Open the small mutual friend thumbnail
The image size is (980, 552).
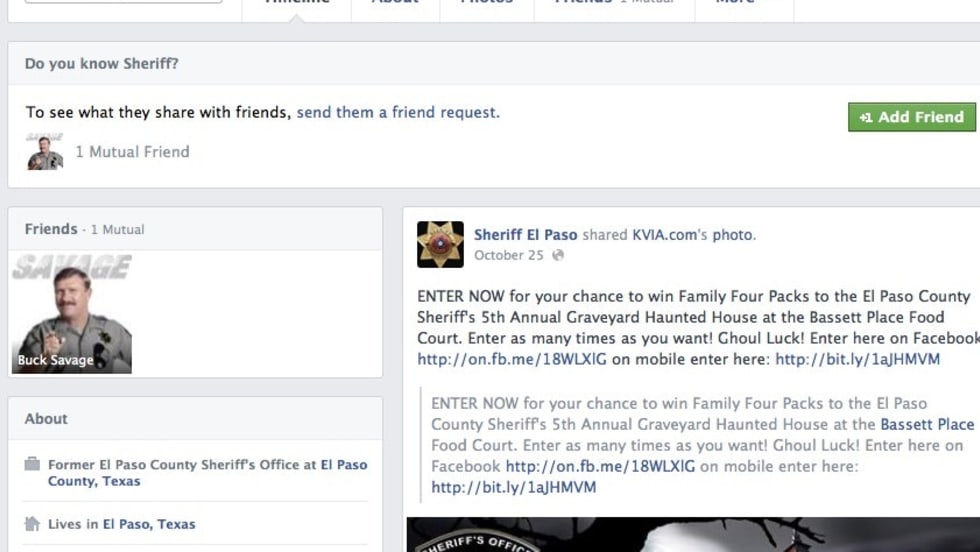(45, 151)
